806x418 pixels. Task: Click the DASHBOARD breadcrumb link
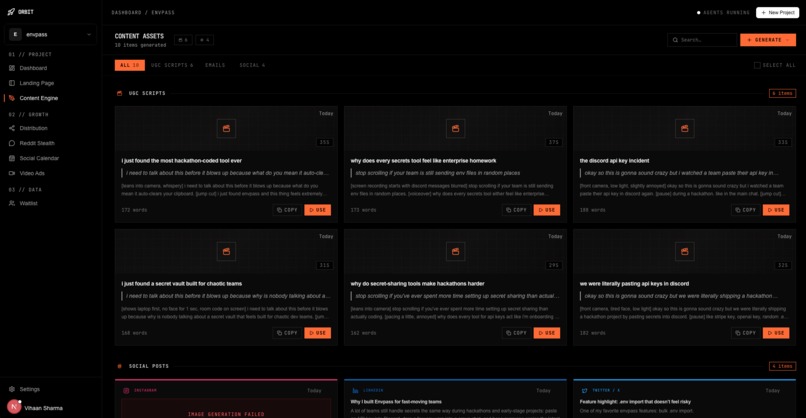(x=126, y=12)
